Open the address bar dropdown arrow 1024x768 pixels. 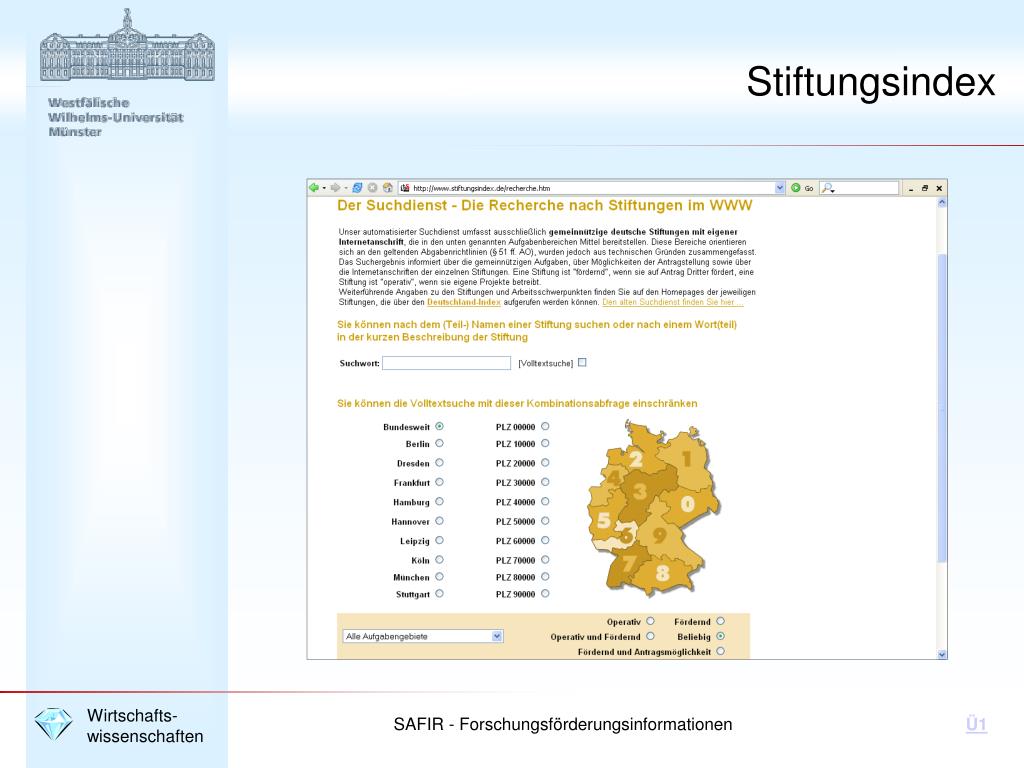click(x=780, y=188)
